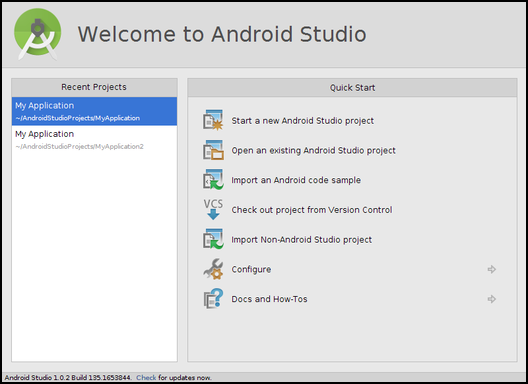Click the ~/AndroidStudioProjects/MyApplication2 path text
The height and width of the screenshot is (384, 528).
[x=79, y=147]
